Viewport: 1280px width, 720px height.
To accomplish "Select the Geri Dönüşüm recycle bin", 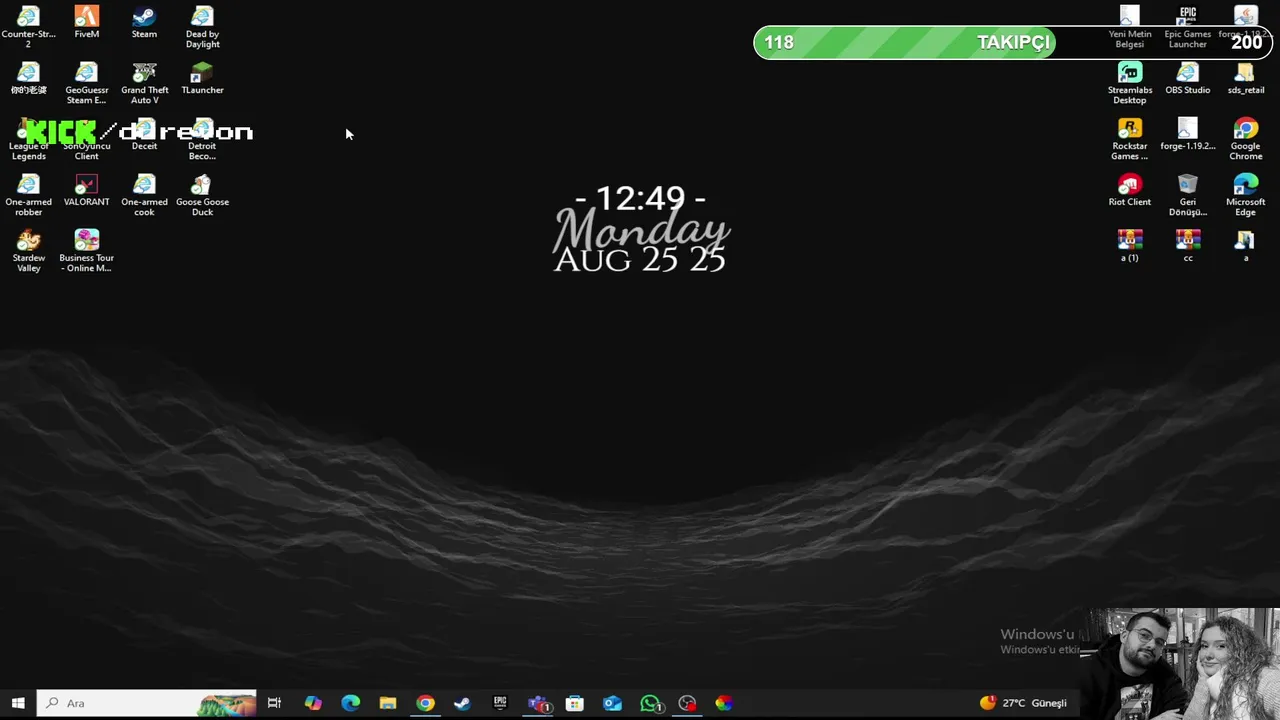I will coord(1188,195).
